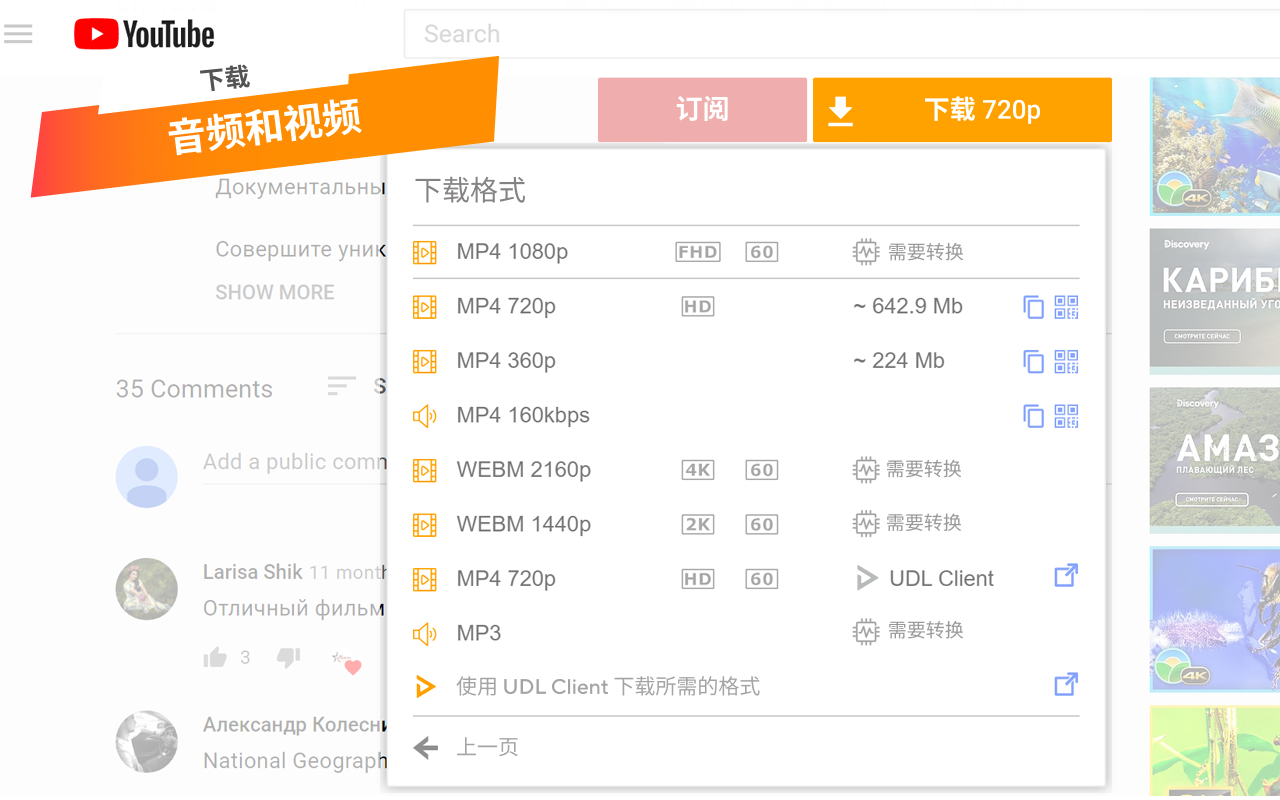Open Александр Колесни commenter avatar
Screen dimensions: 1280x800
click(x=147, y=742)
